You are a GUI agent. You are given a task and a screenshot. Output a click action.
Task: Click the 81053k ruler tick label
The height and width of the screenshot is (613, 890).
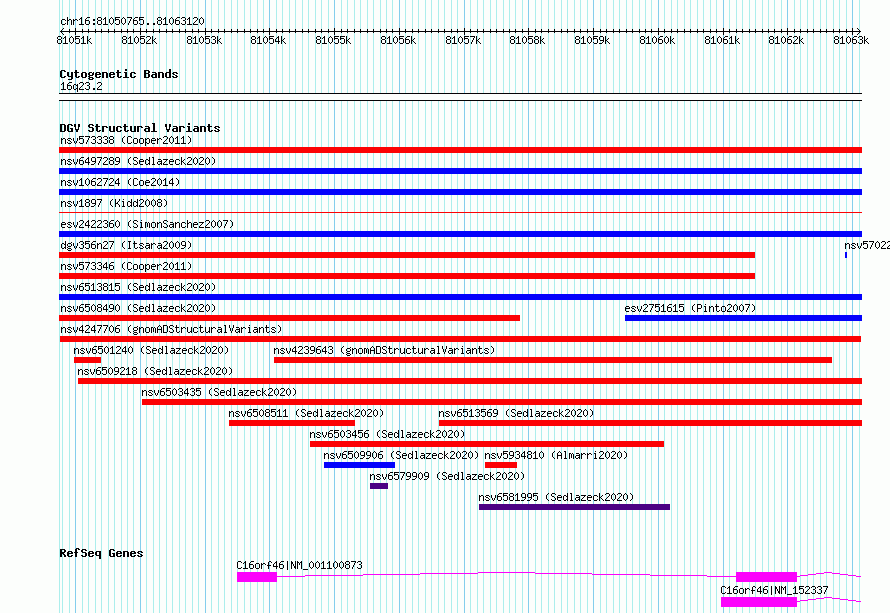click(204, 40)
